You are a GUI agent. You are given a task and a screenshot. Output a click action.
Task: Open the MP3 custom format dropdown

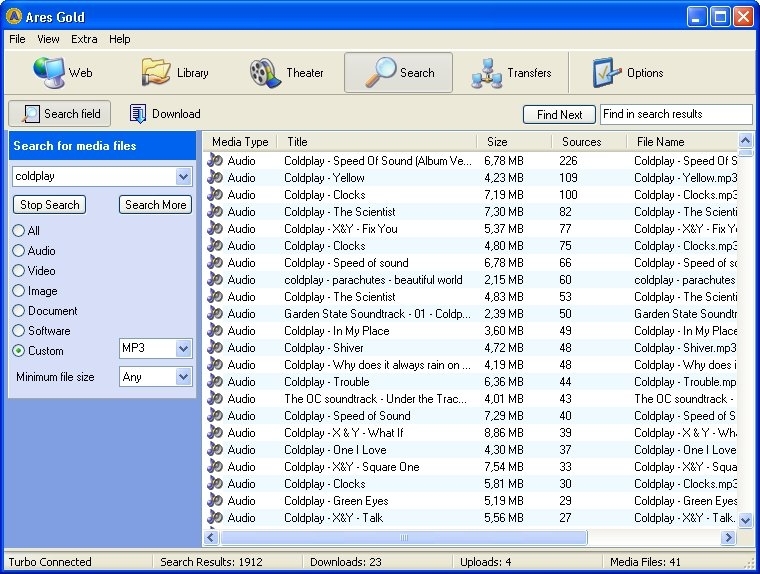pos(183,348)
